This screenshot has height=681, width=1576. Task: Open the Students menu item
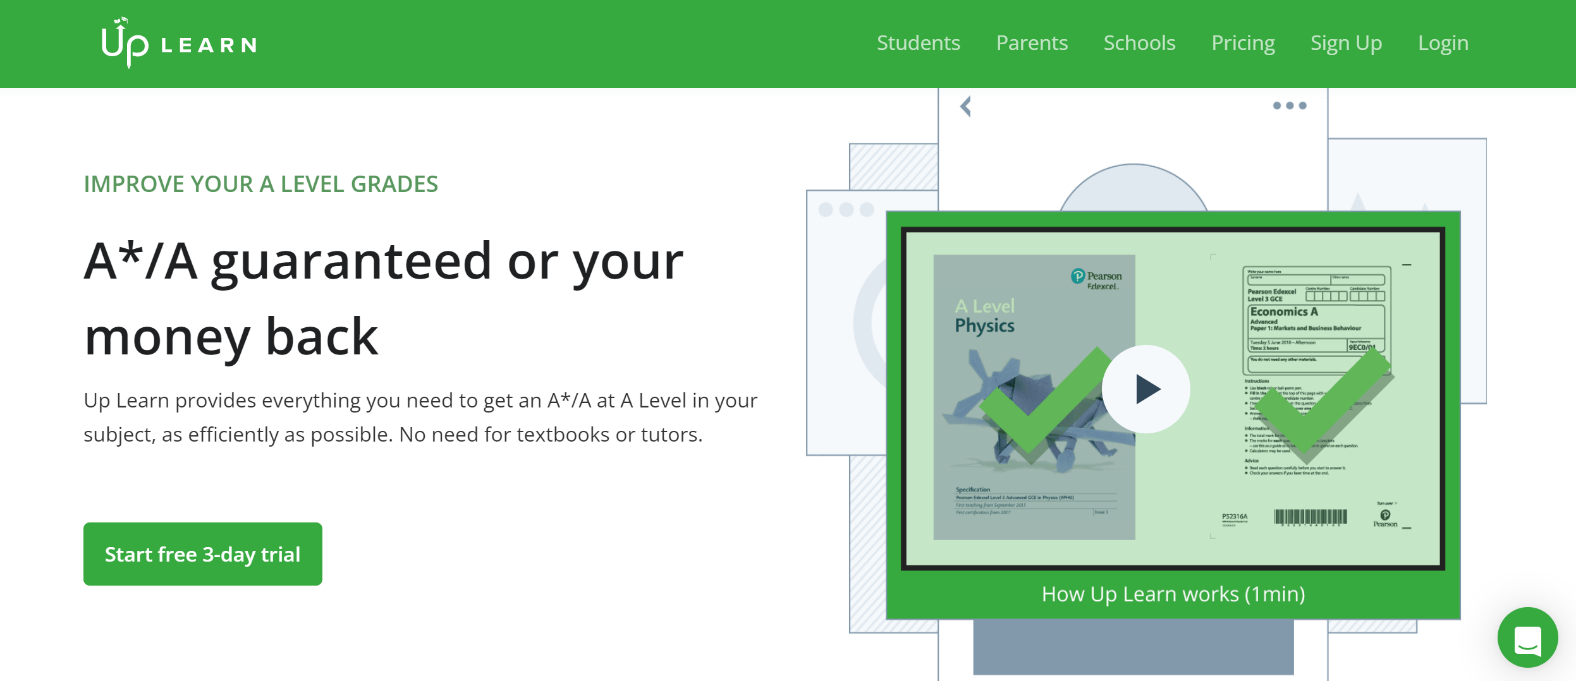coord(918,43)
